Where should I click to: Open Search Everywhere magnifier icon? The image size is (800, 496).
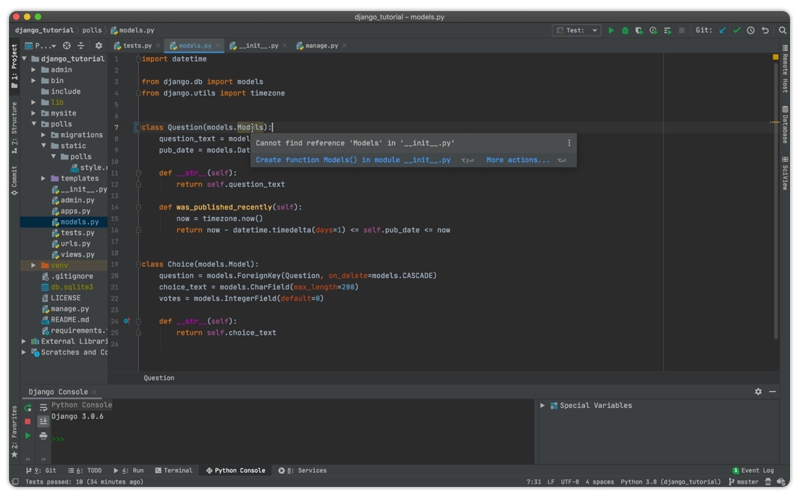click(x=780, y=30)
